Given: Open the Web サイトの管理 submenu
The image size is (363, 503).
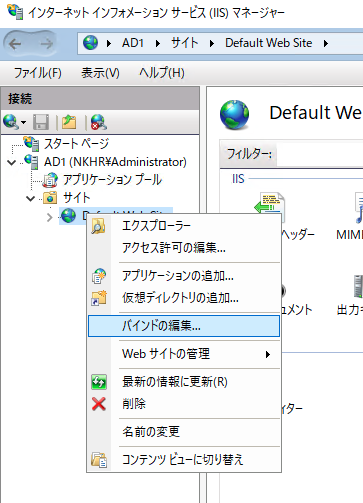Looking at the screenshot, I should (x=184, y=354).
